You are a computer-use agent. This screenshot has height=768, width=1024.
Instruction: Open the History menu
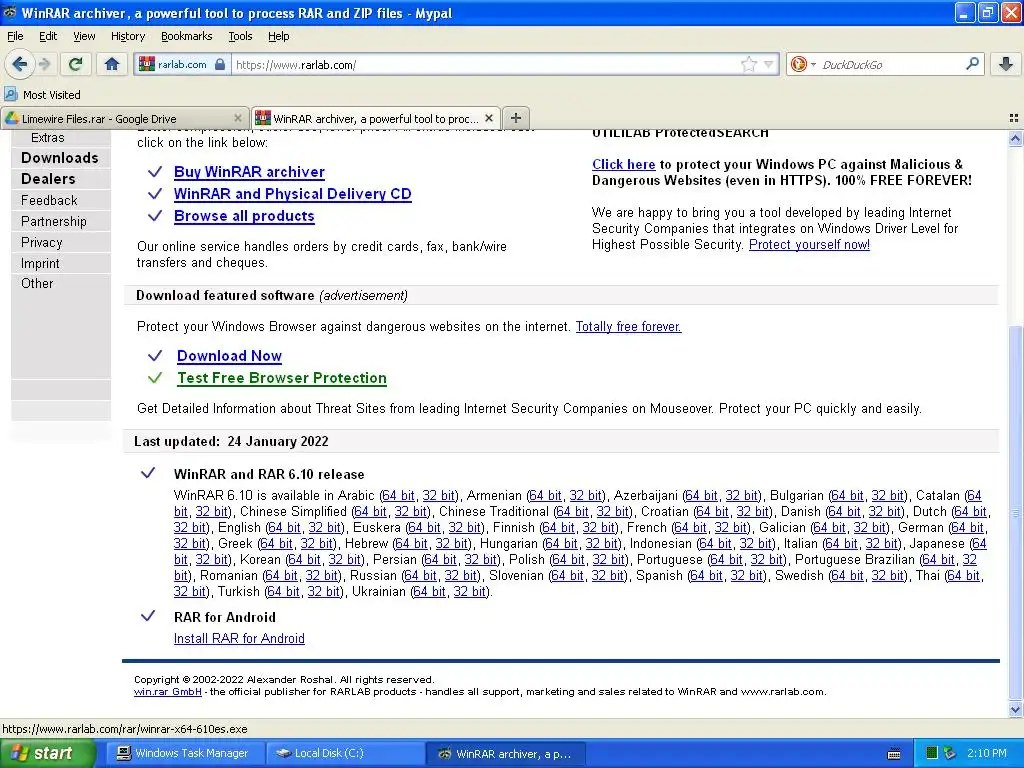[127, 36]
